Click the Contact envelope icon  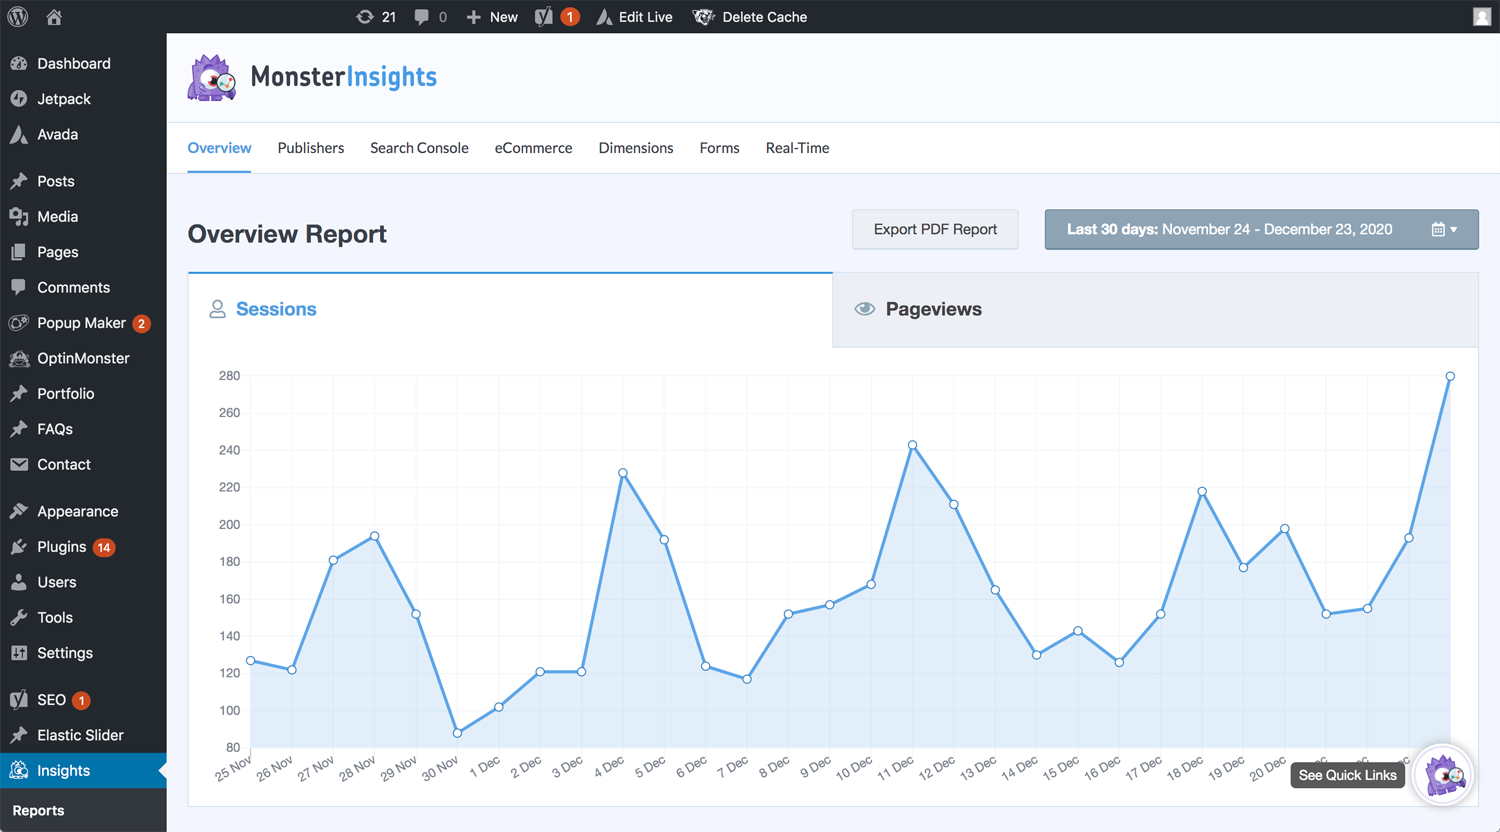coord(19,464)
